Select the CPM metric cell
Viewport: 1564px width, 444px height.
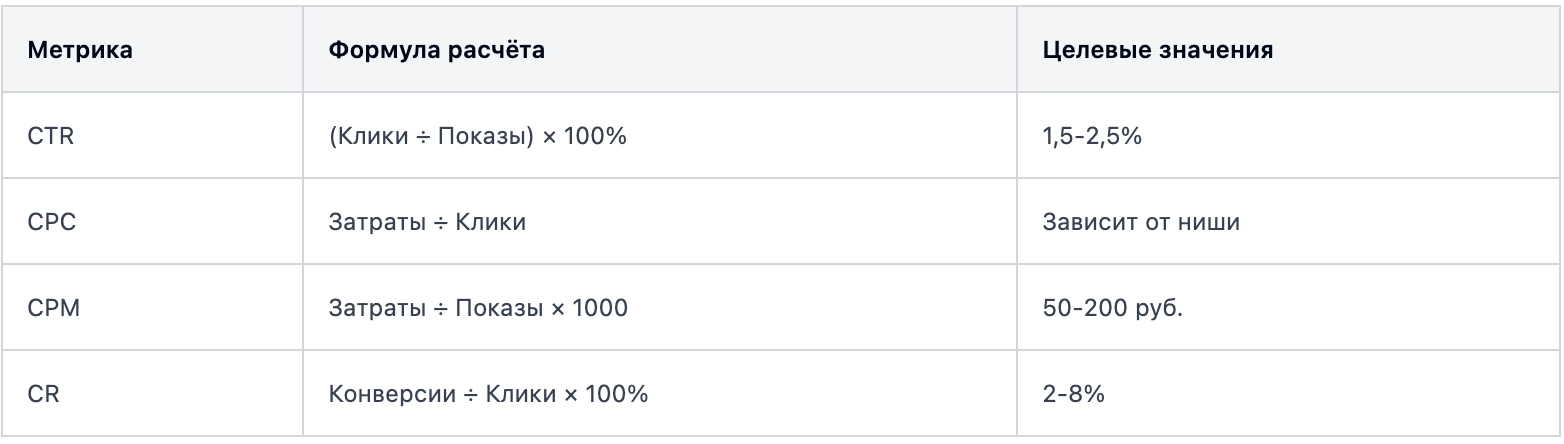point(54,308)
